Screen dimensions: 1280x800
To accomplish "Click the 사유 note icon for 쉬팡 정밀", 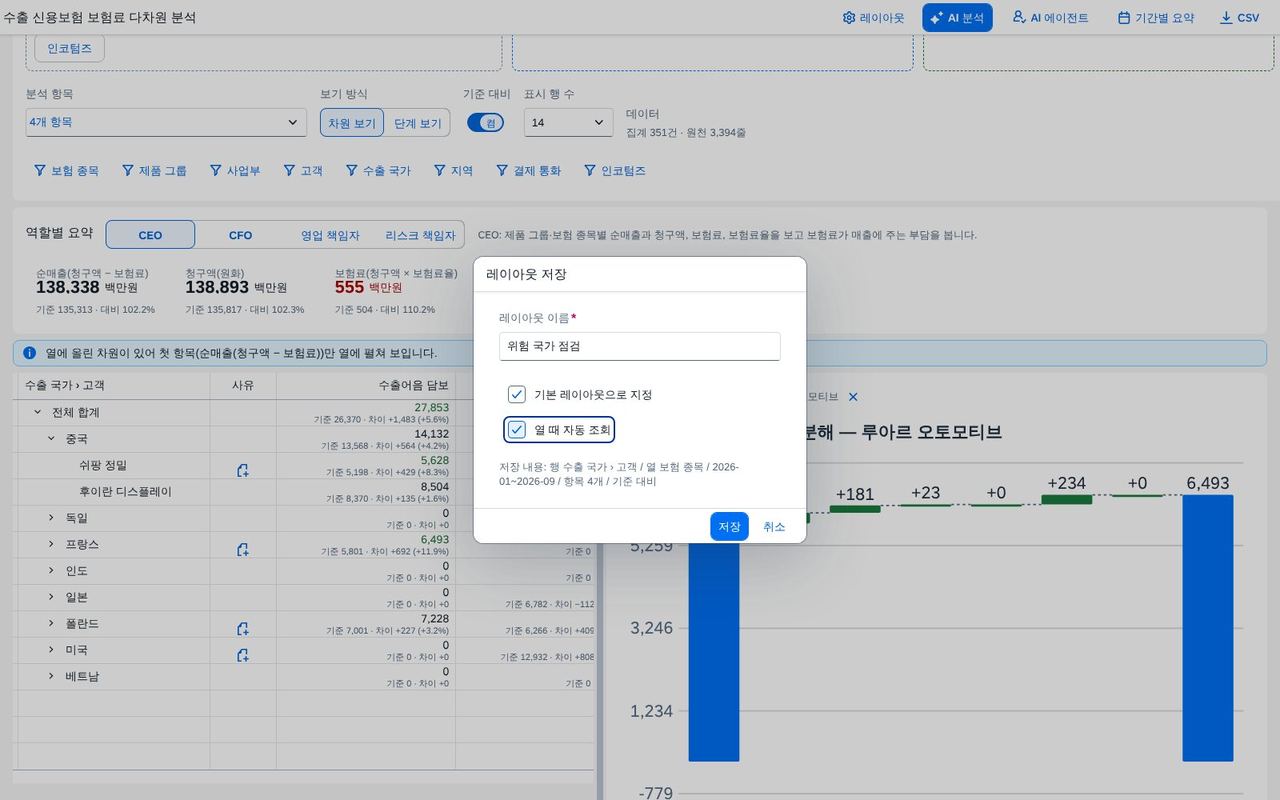I will tap(243, 470).
